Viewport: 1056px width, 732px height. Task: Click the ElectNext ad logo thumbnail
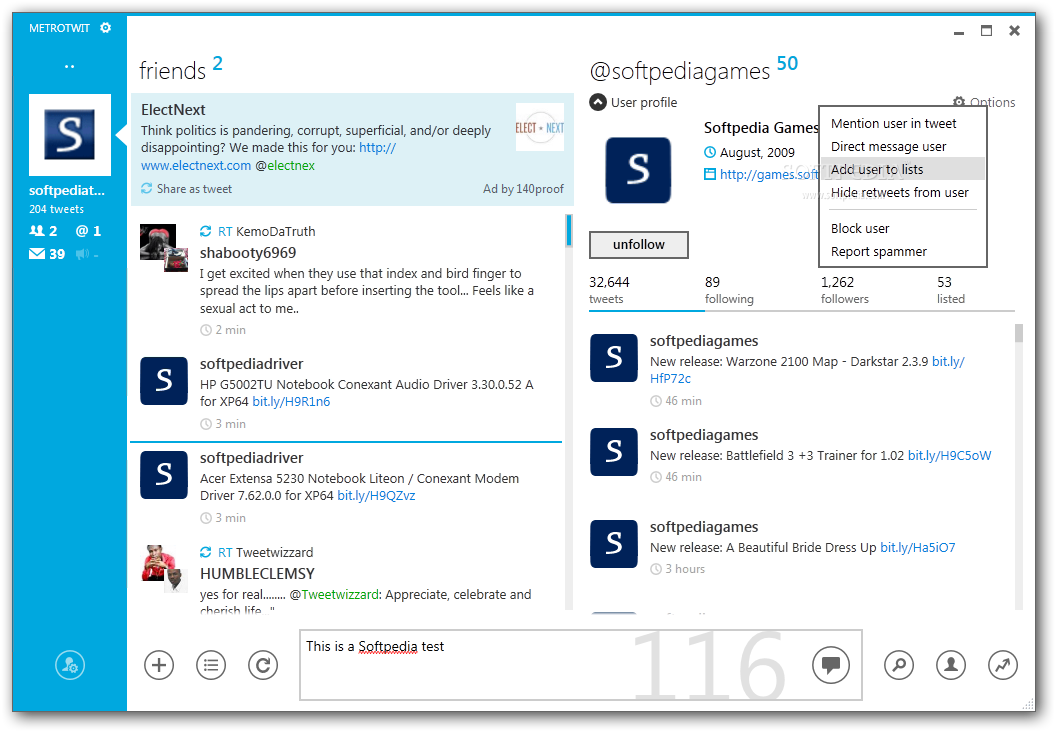click(539, 127)
